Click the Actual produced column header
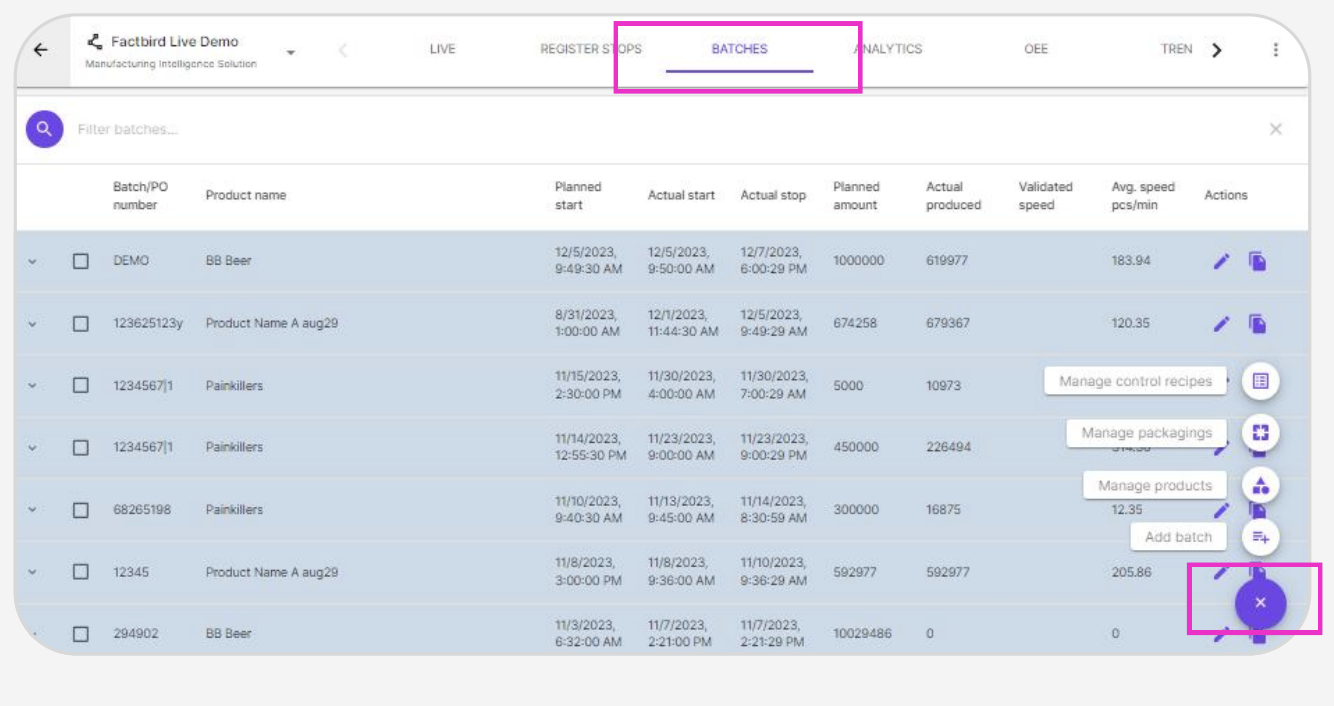Image resolution: width=1334 pixels, height=706 pixels. point(954,196)
